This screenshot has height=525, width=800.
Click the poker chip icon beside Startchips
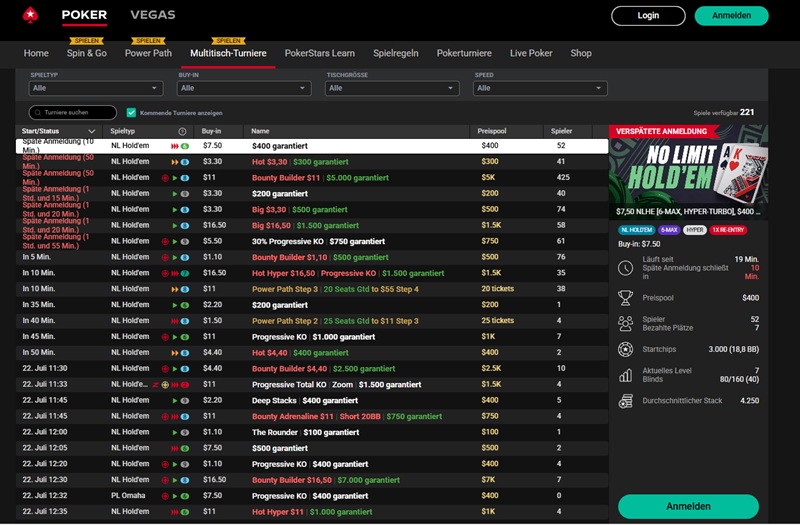coord(625,350)
